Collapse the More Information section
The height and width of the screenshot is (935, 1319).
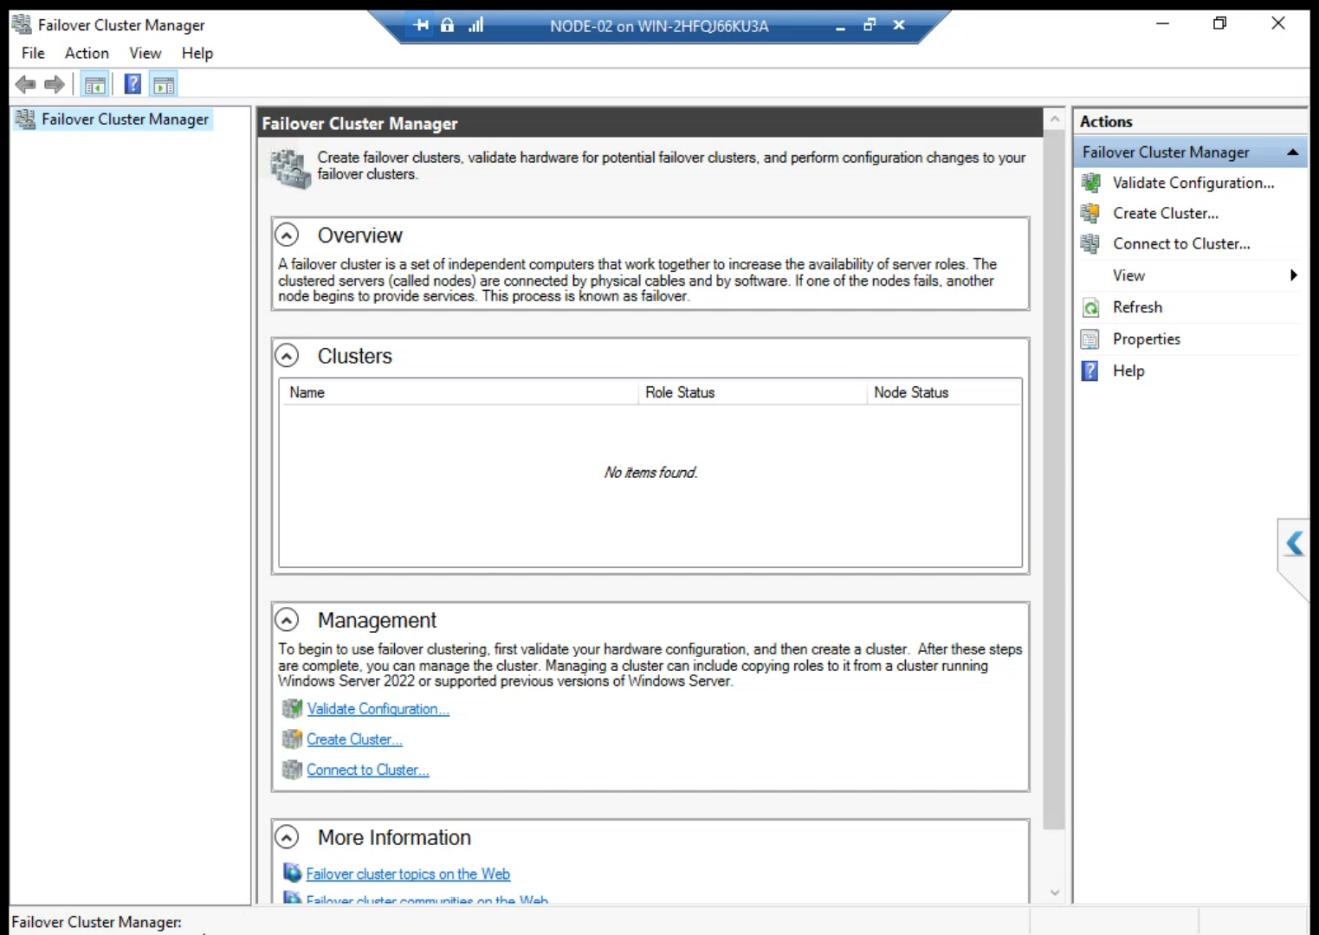287,837
